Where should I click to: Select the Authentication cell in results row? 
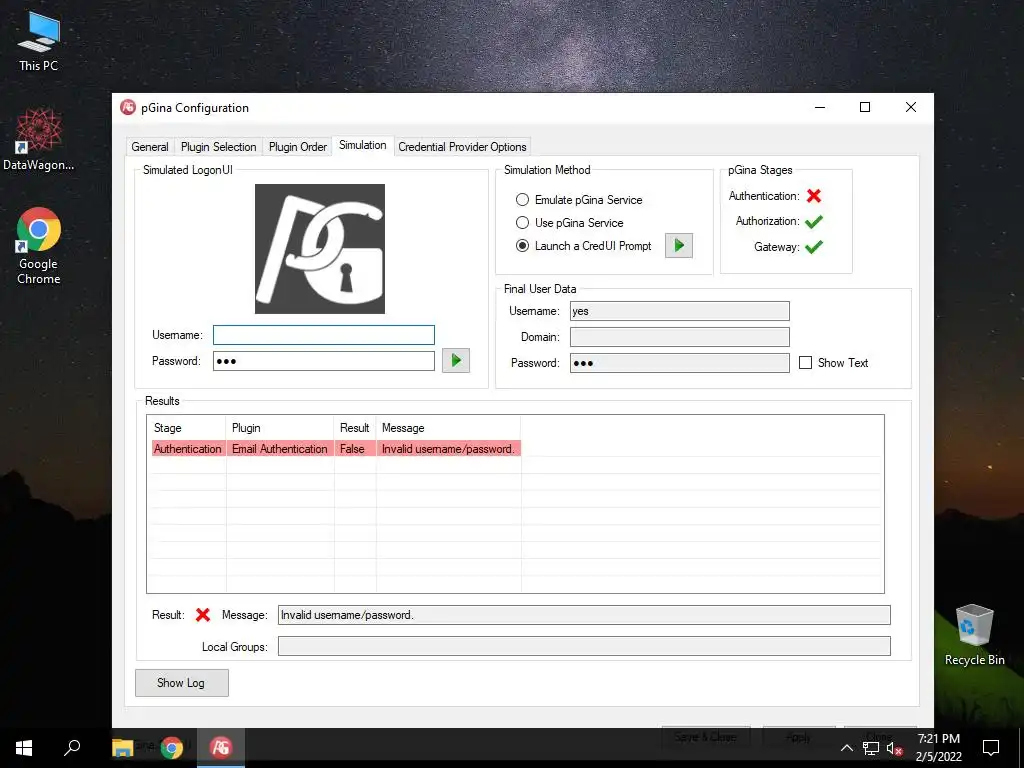coord(187,449)
